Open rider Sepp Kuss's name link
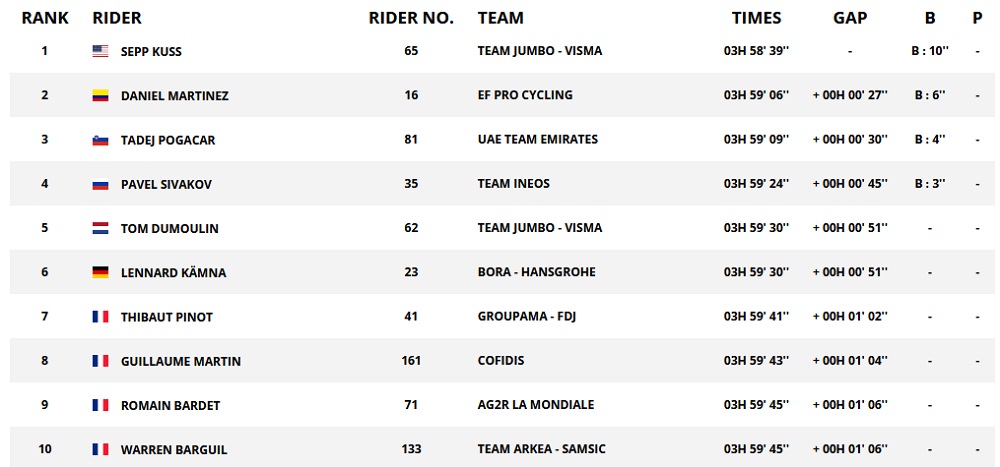Viewport: 1000px width, 467px height. tap(151, 51)
